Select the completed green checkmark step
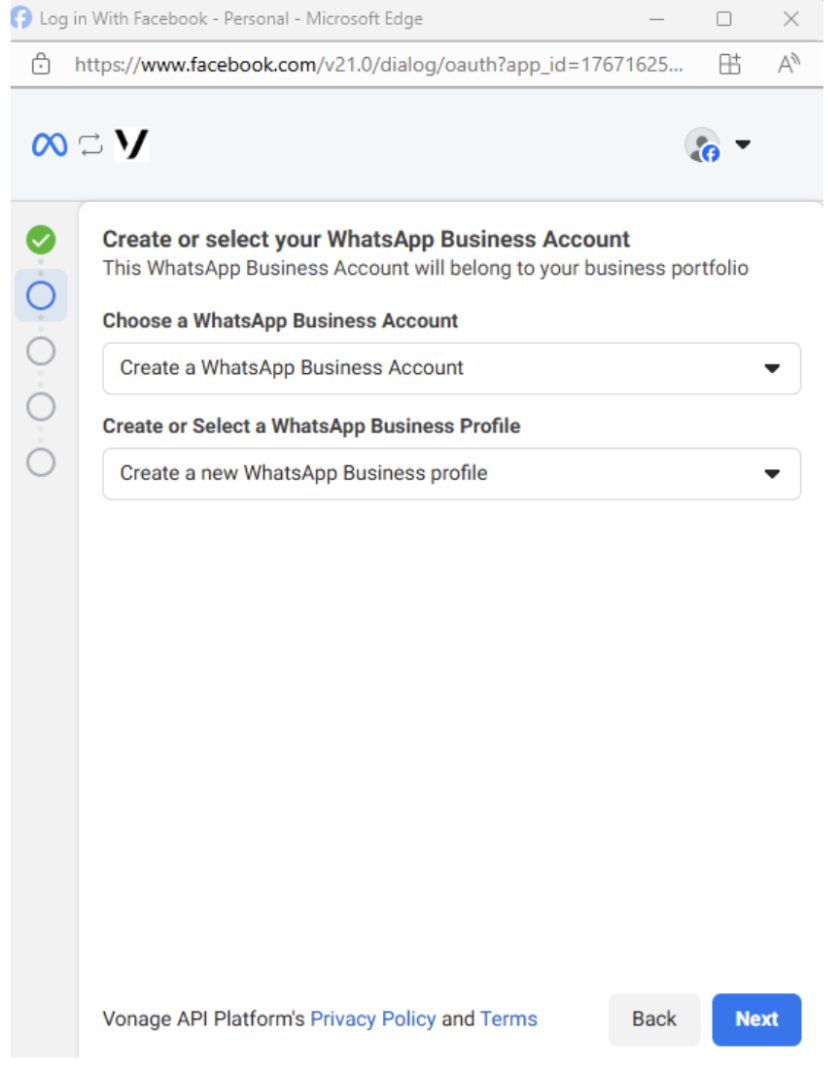The image size is (828, 1078). (x=41, y=240)
